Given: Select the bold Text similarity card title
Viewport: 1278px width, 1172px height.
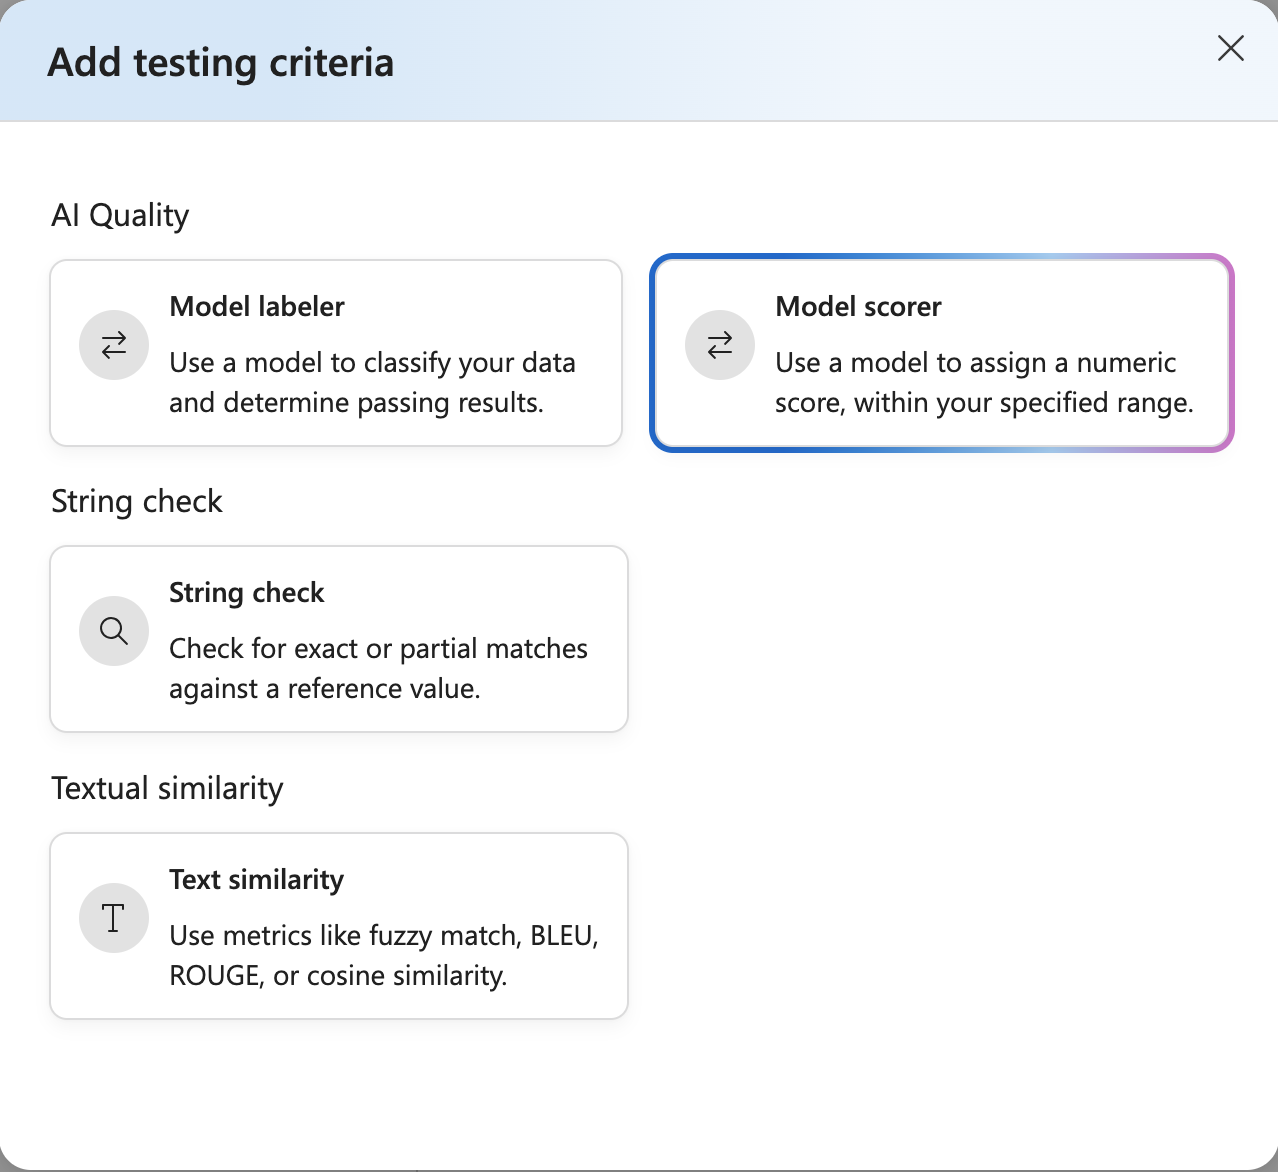Looking at the screenshot, I should pyautogui.click(x=256, y=880).
